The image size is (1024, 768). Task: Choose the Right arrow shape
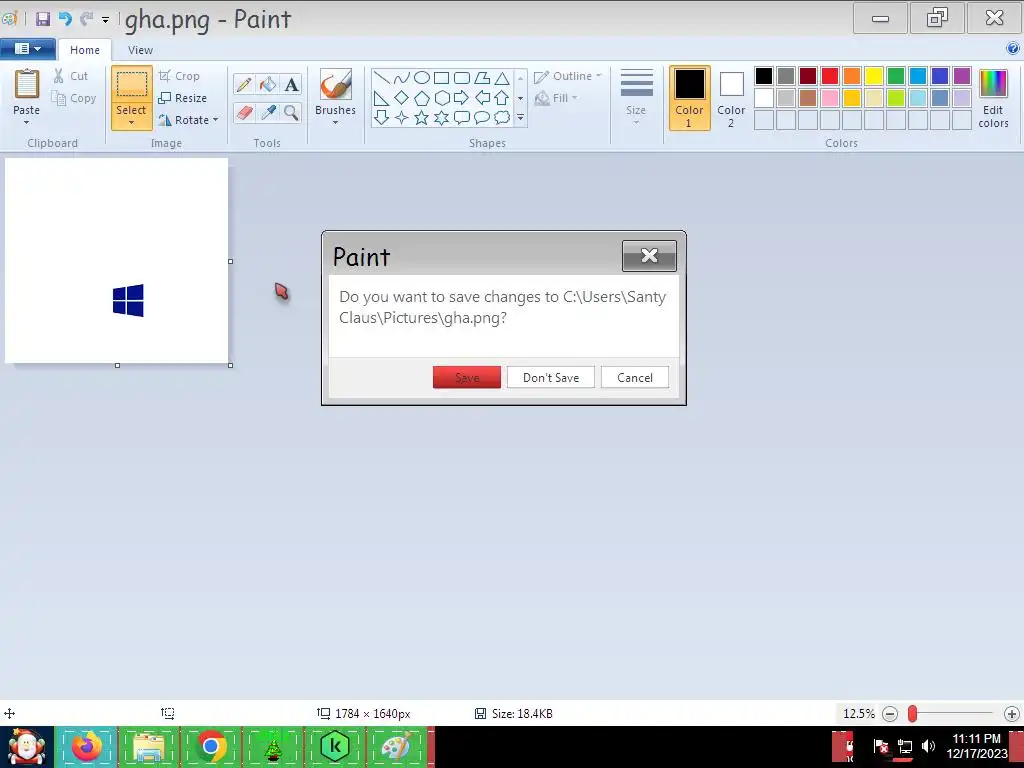pos(462,98)
